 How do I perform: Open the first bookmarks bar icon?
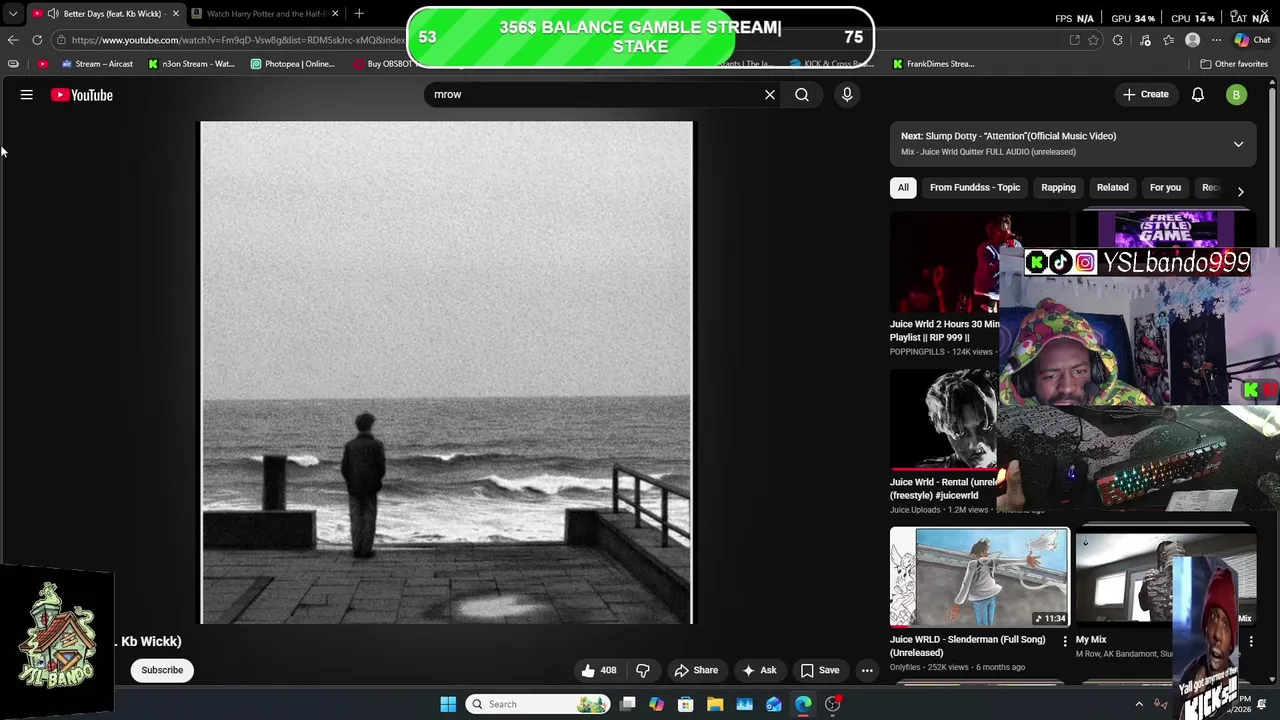coord(13,64)
